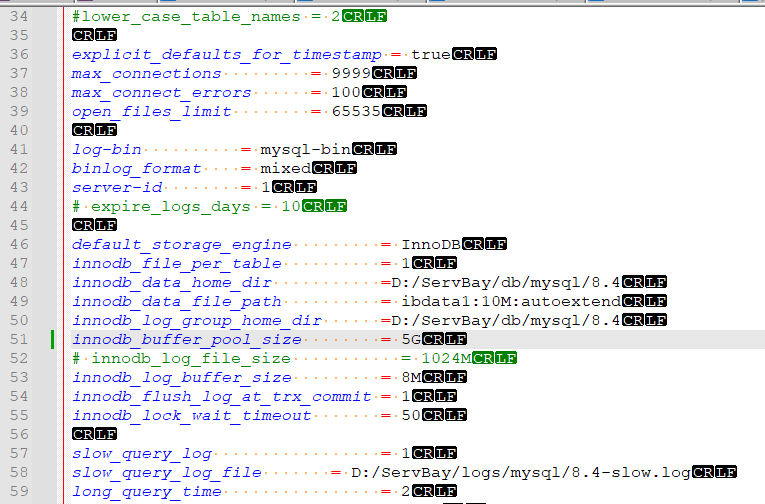The width and height of the screenshot is (765, 504).
Task: Click the 1024M value in the comment
Action: click(x=445, y=358)
